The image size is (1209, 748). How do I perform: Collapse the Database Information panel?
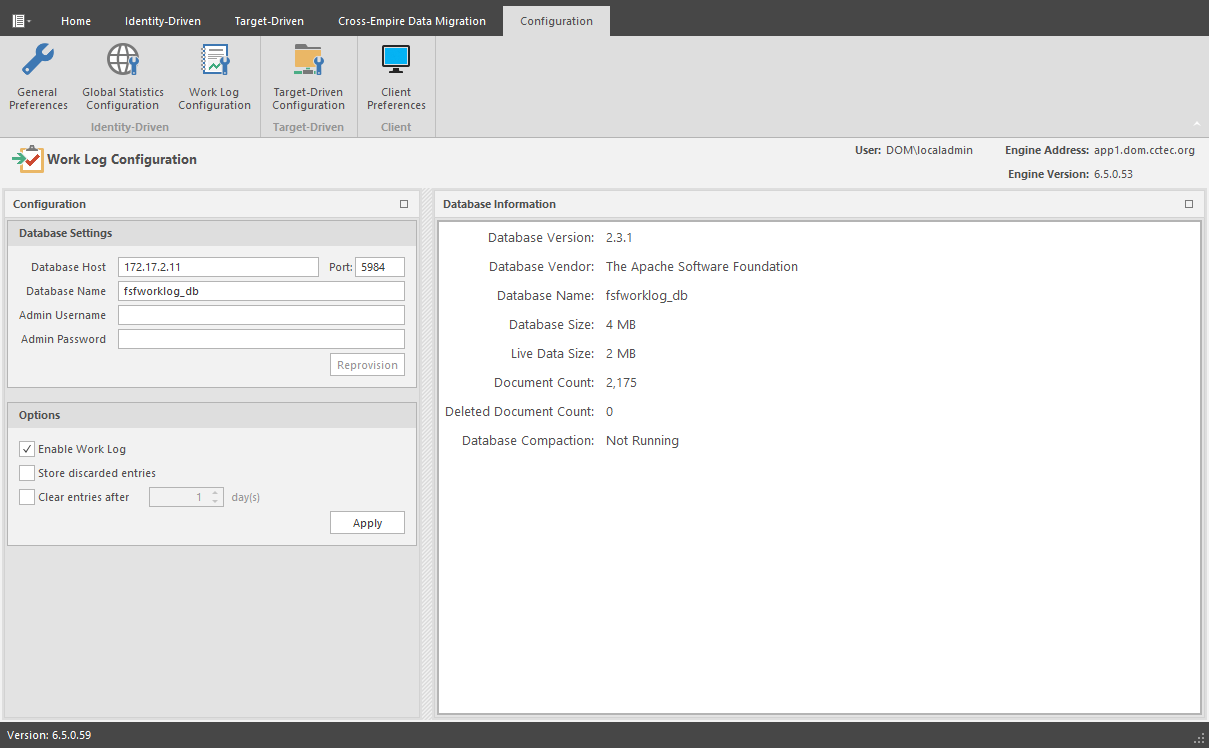click(1189, 203)
